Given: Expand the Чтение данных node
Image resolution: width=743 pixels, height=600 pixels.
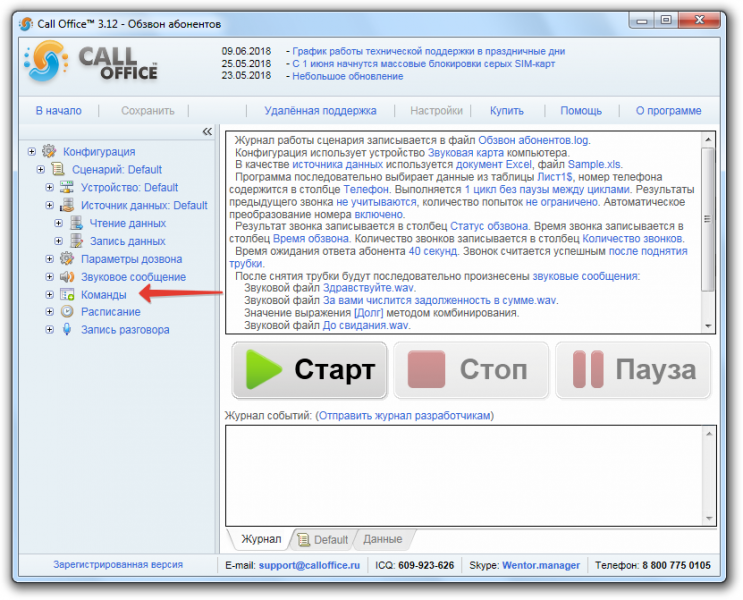Looking at the screenshot, I should (x=58, y=223).
